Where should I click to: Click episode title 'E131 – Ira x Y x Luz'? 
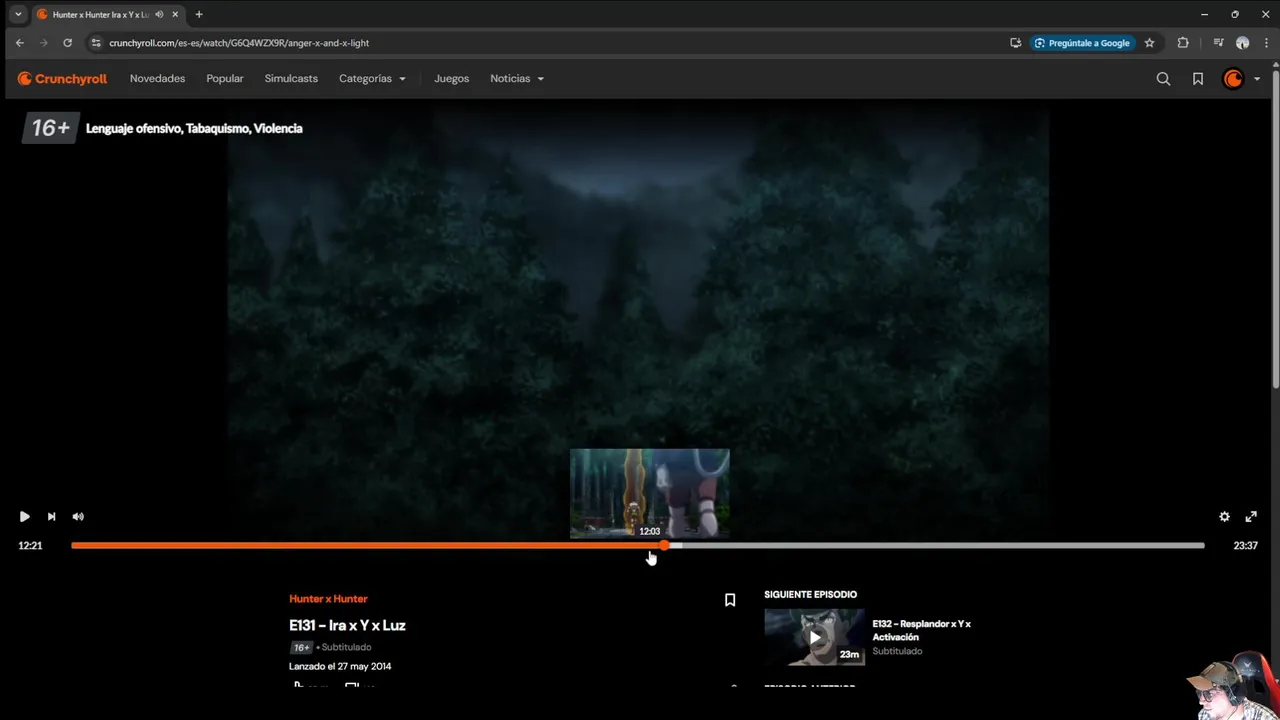point(347,625)
